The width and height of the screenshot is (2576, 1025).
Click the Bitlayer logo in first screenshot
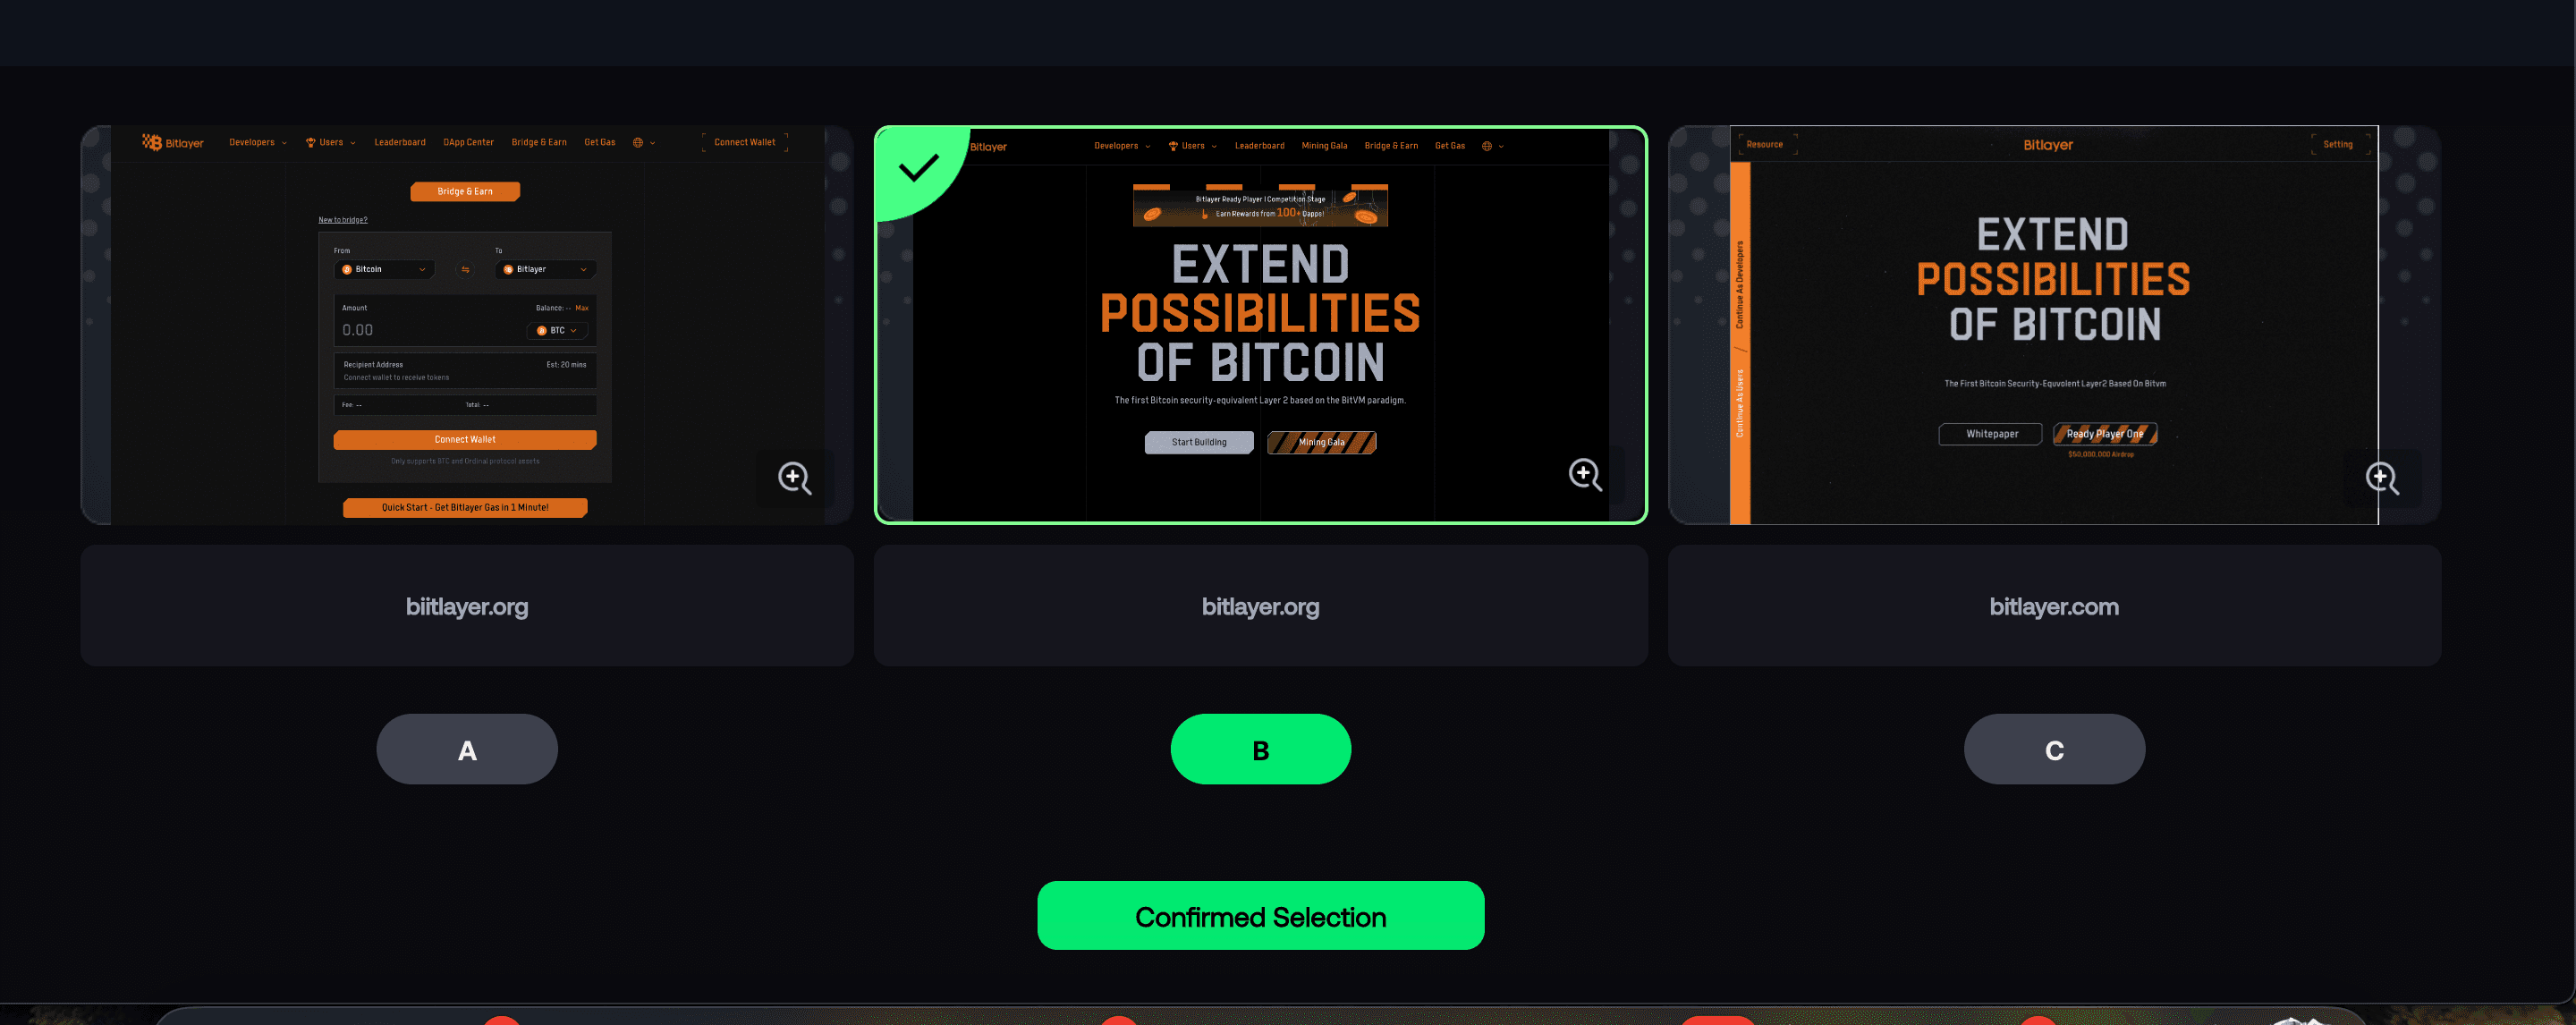pos(173,142)
